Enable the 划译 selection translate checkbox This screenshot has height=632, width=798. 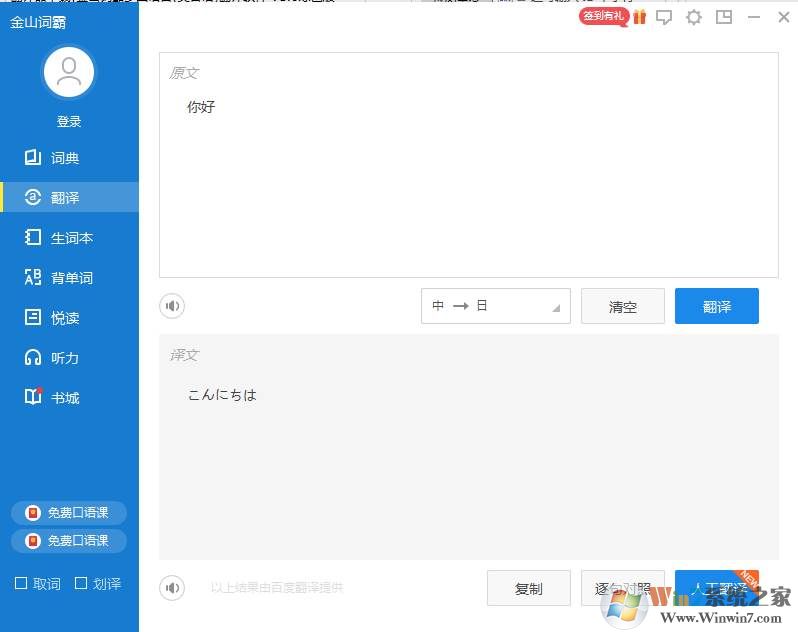81,583
